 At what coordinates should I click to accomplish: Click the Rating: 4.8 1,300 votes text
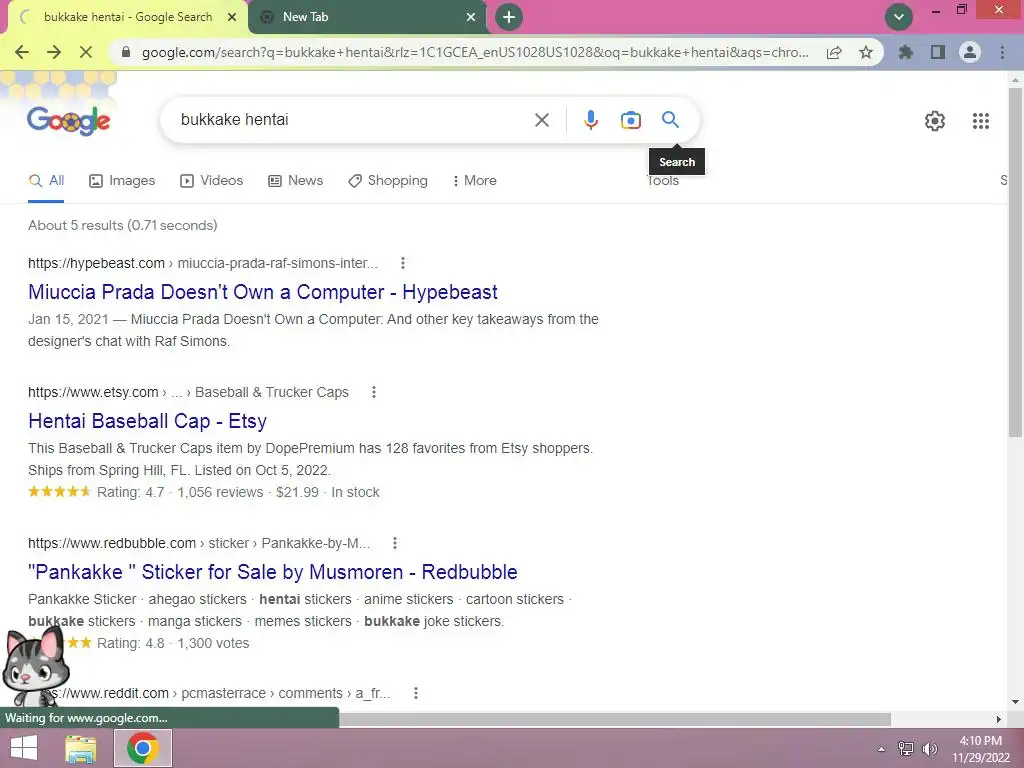coord(173,643)
